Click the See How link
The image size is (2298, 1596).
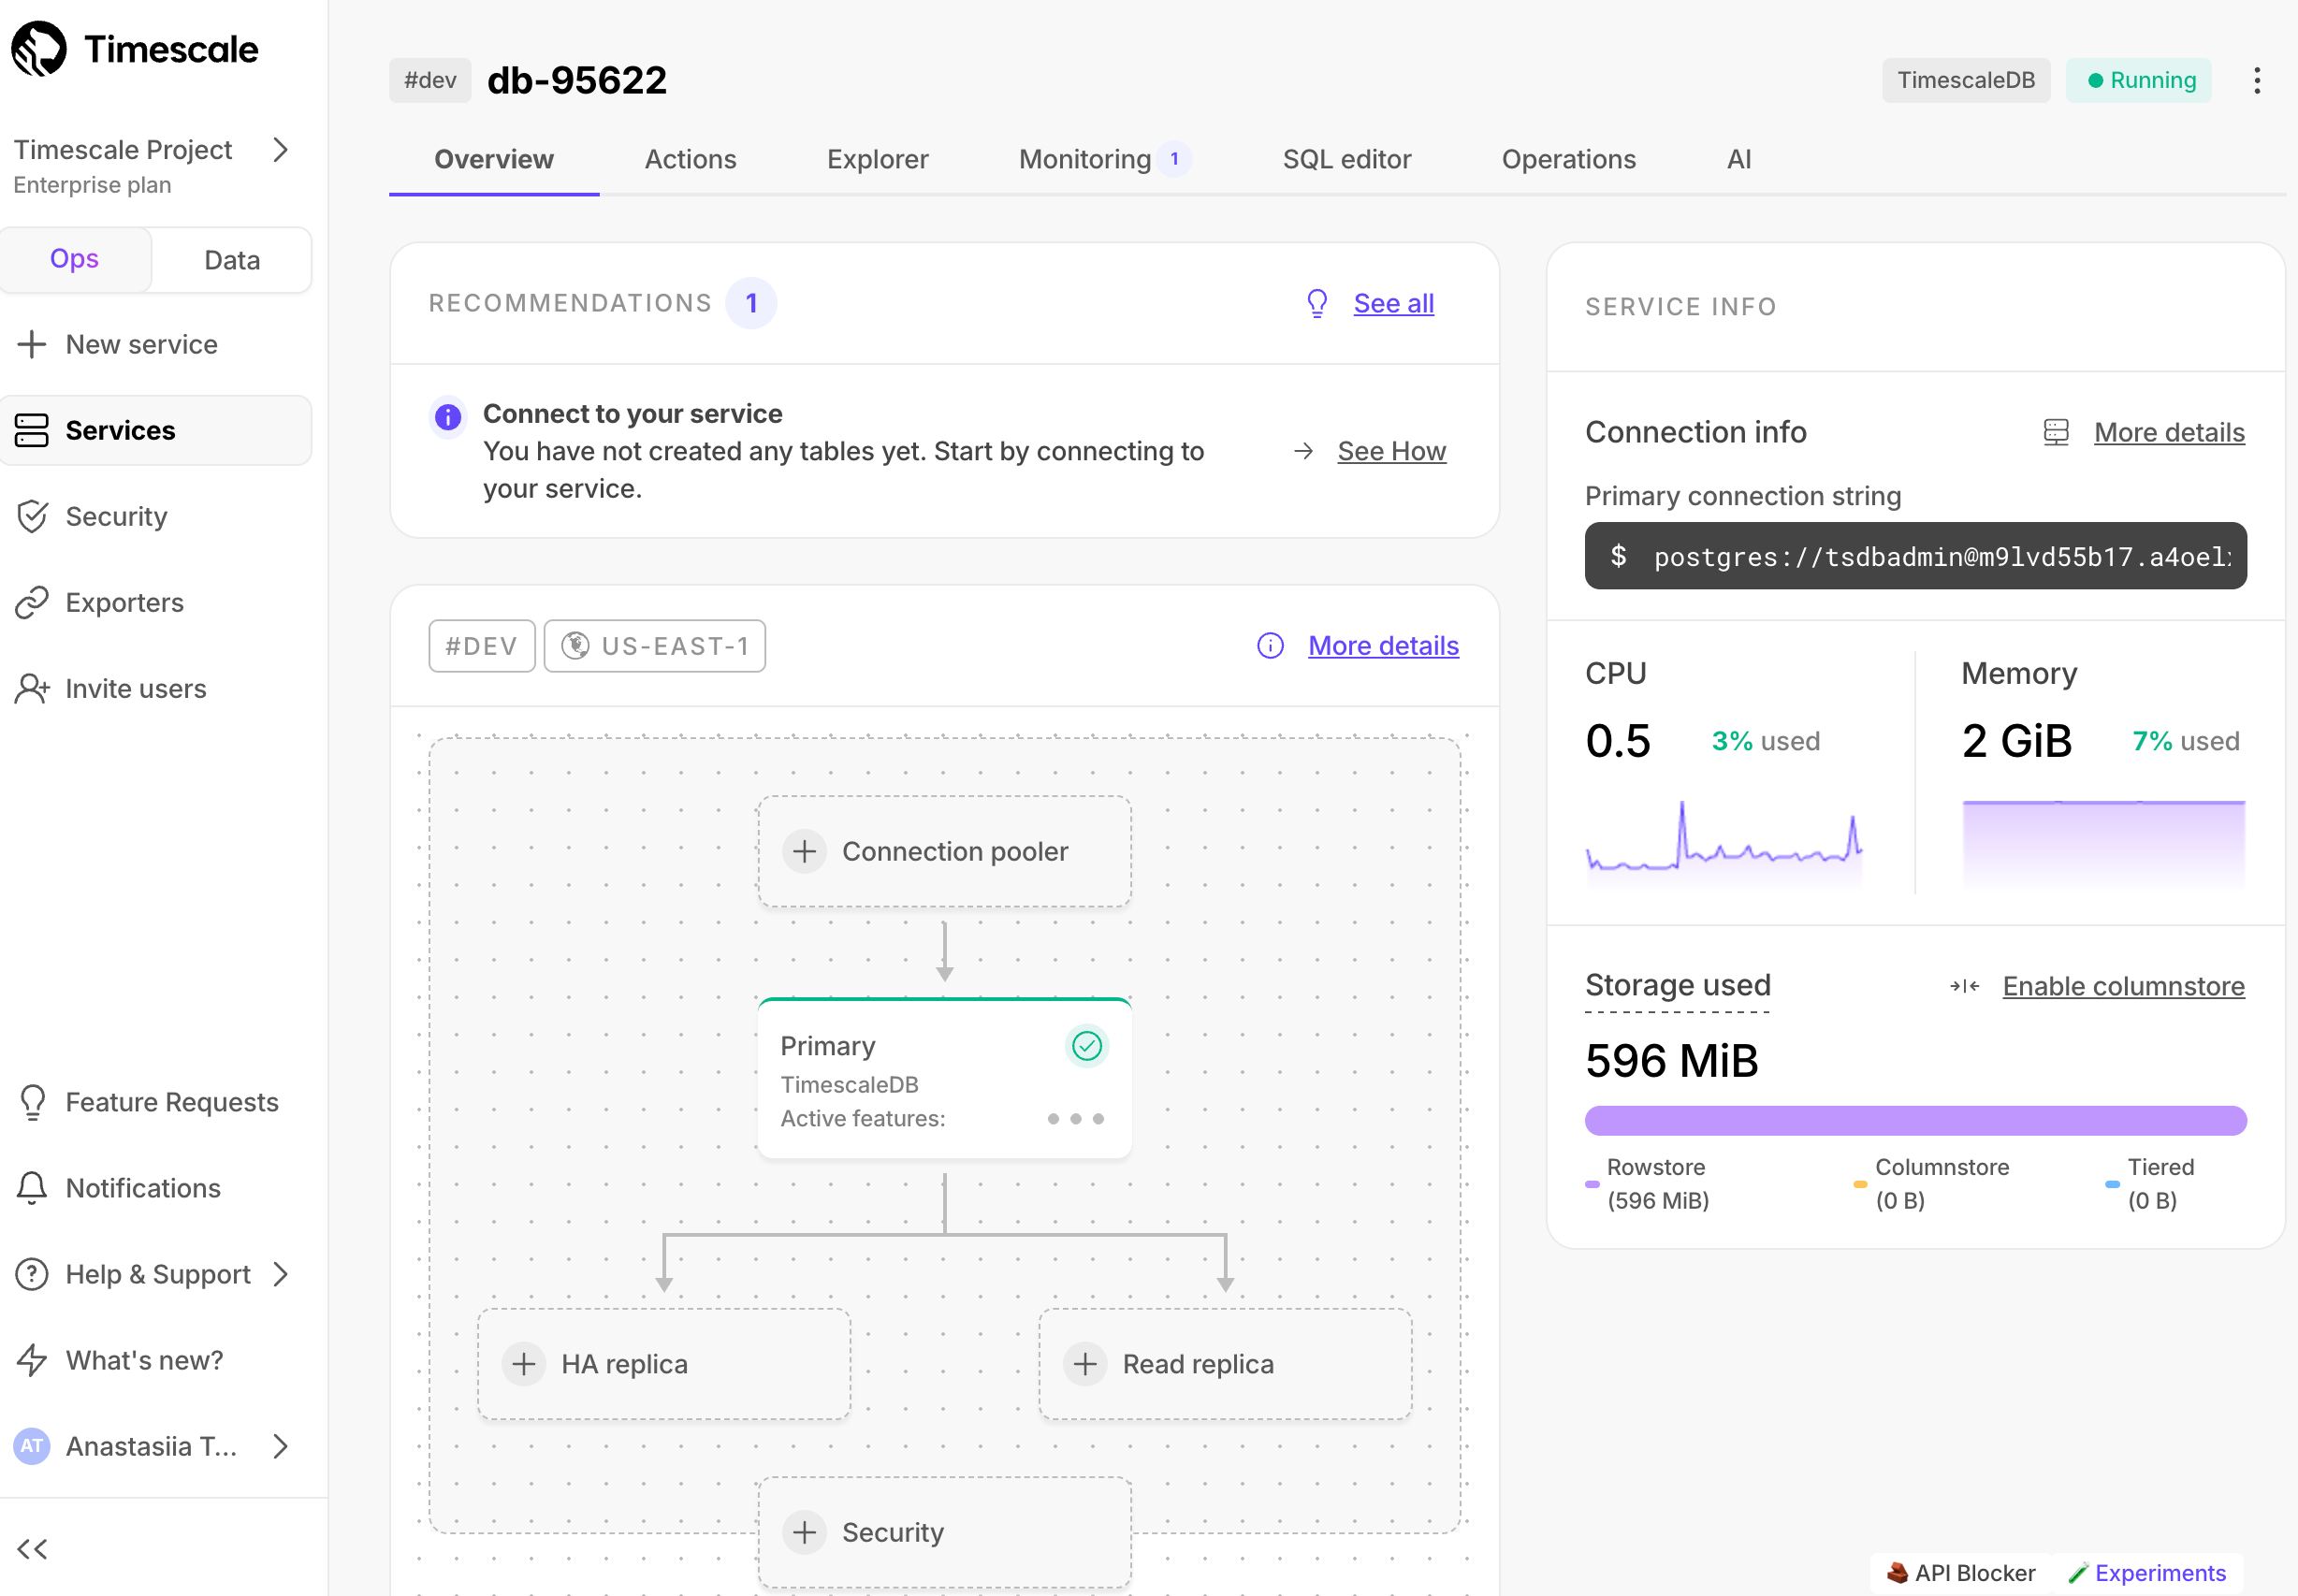tap(1391, 451)
